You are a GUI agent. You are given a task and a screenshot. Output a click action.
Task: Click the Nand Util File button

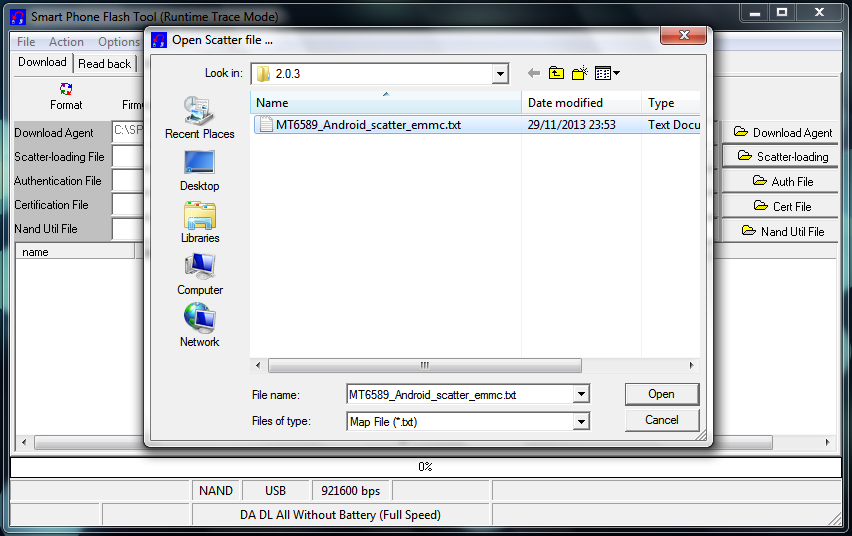click(782, 232)
